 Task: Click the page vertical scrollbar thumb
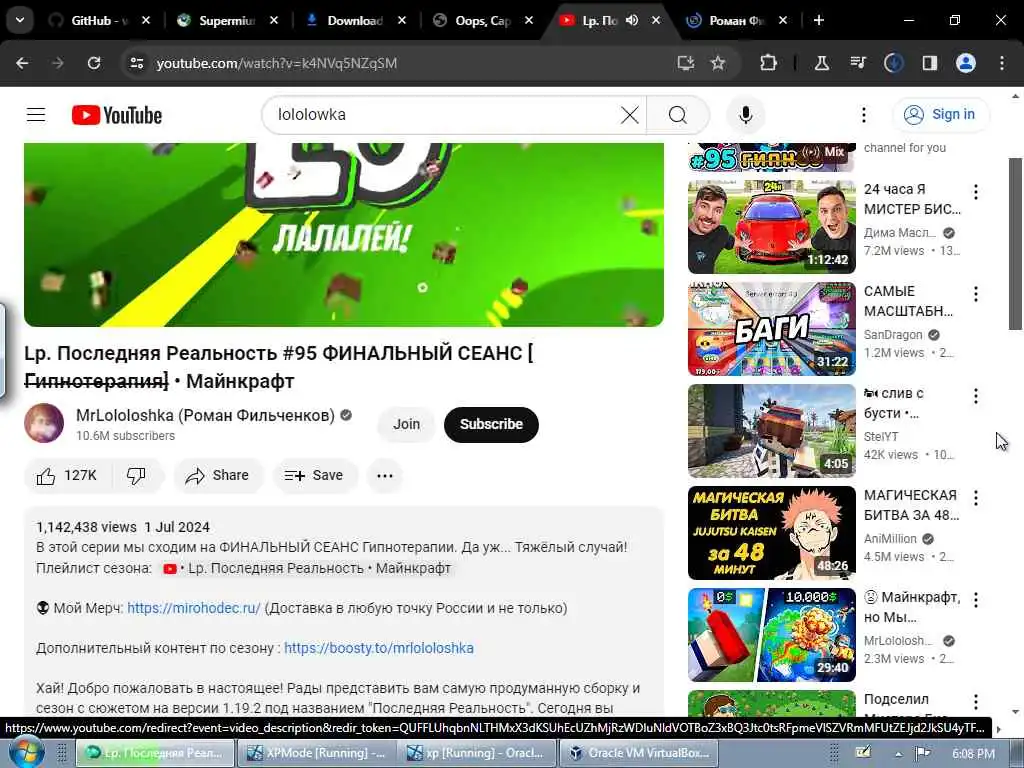click(1016, 243)
